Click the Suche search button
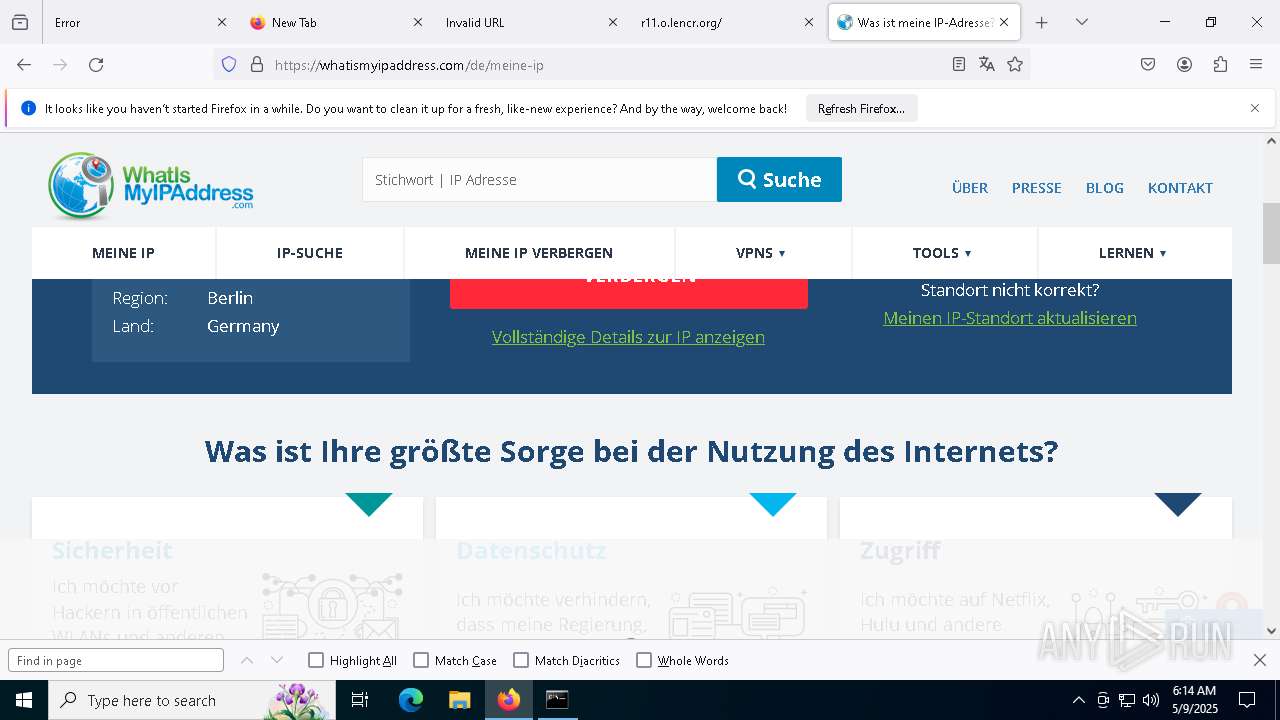This screenshot has height=720, width=1280. coord(779,179)
